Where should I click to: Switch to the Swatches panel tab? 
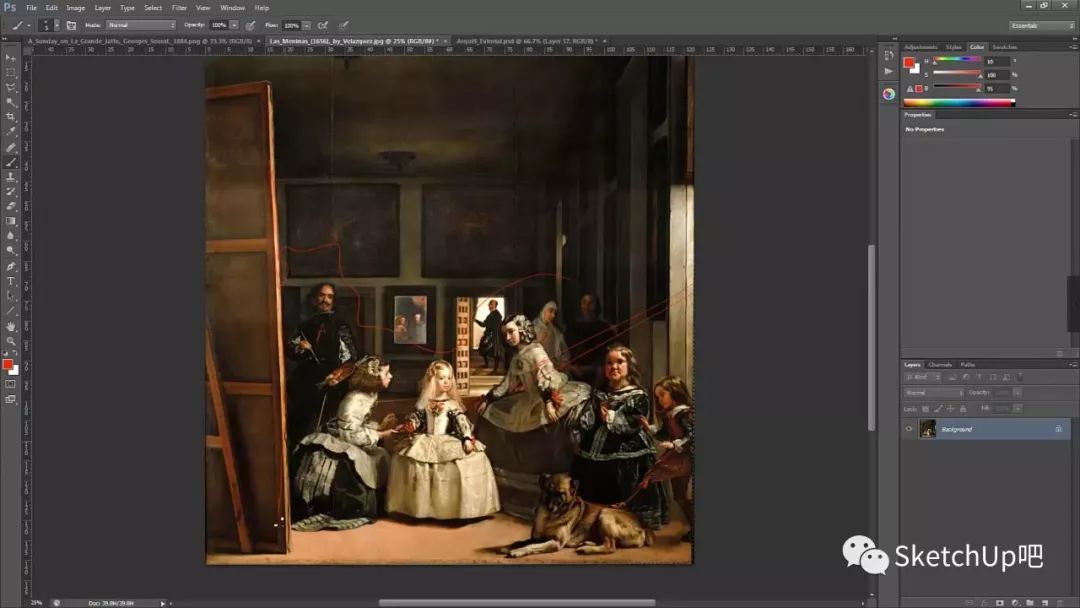click(1004, 47)
